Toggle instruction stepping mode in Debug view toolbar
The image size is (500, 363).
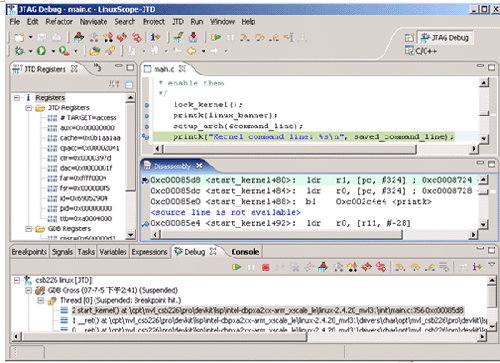(x=477, y=267)
